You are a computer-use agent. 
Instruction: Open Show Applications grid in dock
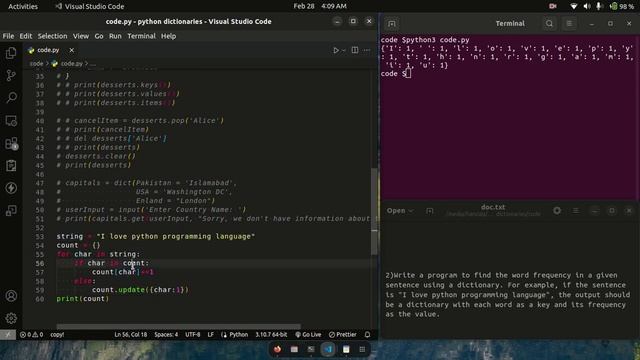(362, 349)
